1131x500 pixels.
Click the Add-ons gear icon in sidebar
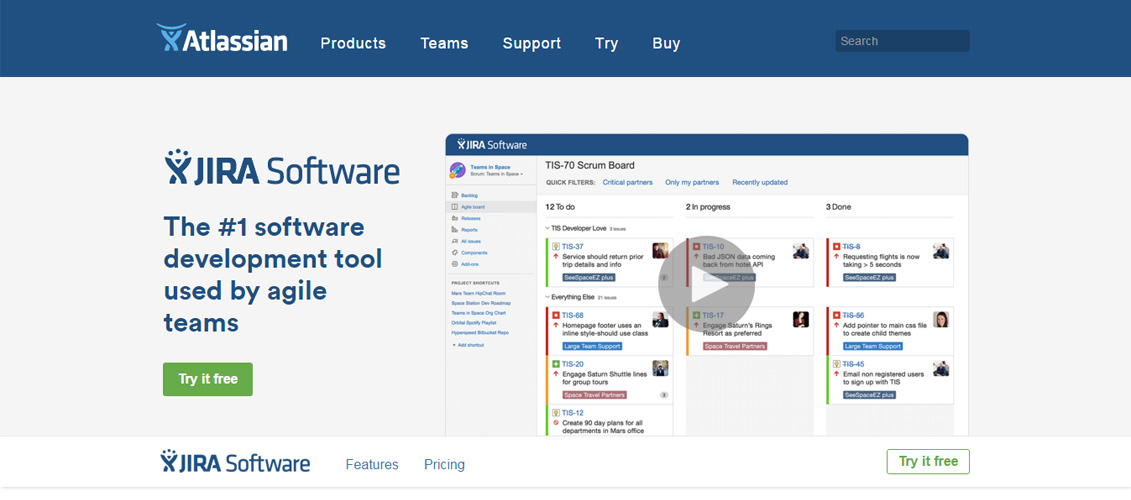[x=454, y=264]
